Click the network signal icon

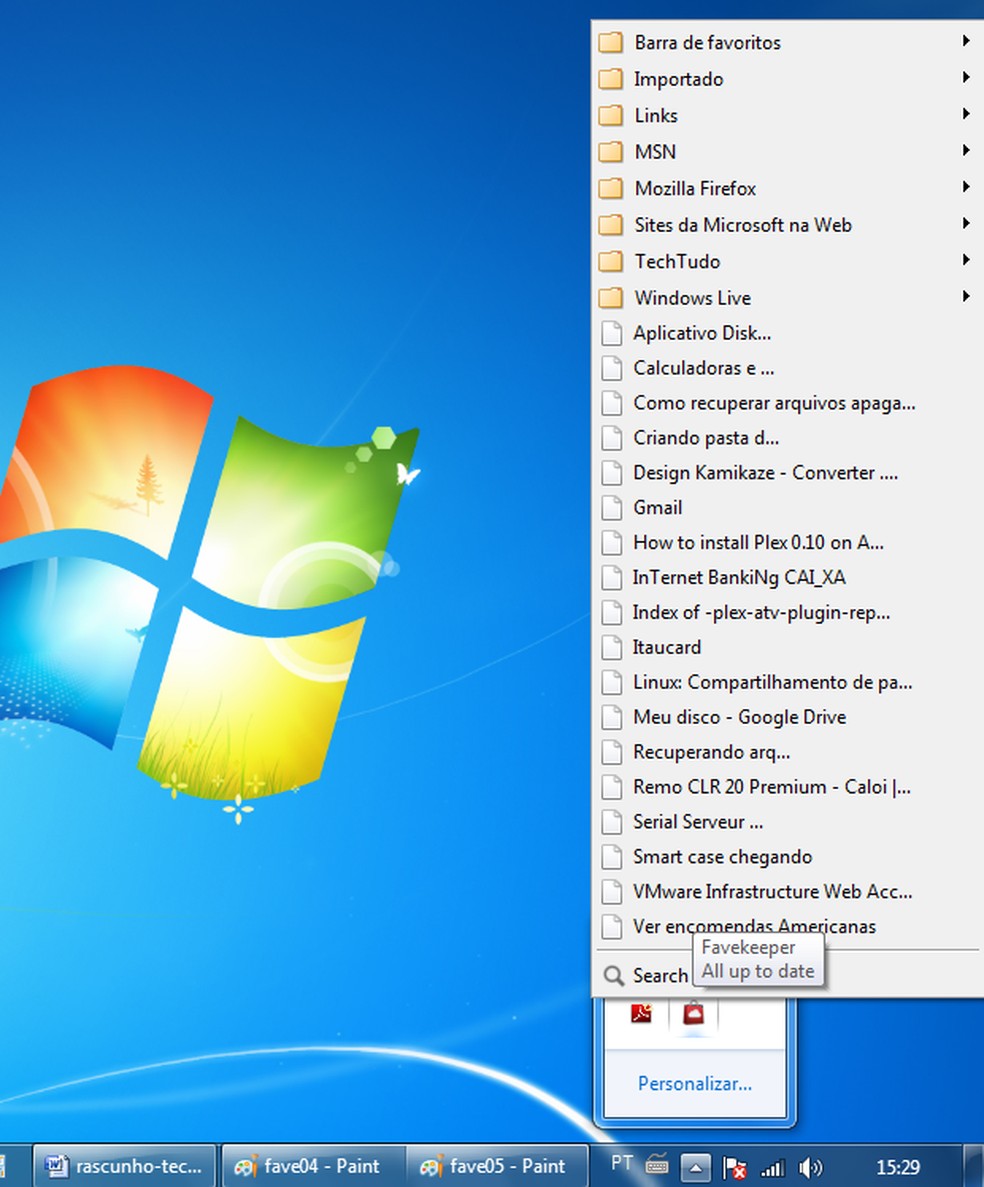click(x=772, y=1166)
